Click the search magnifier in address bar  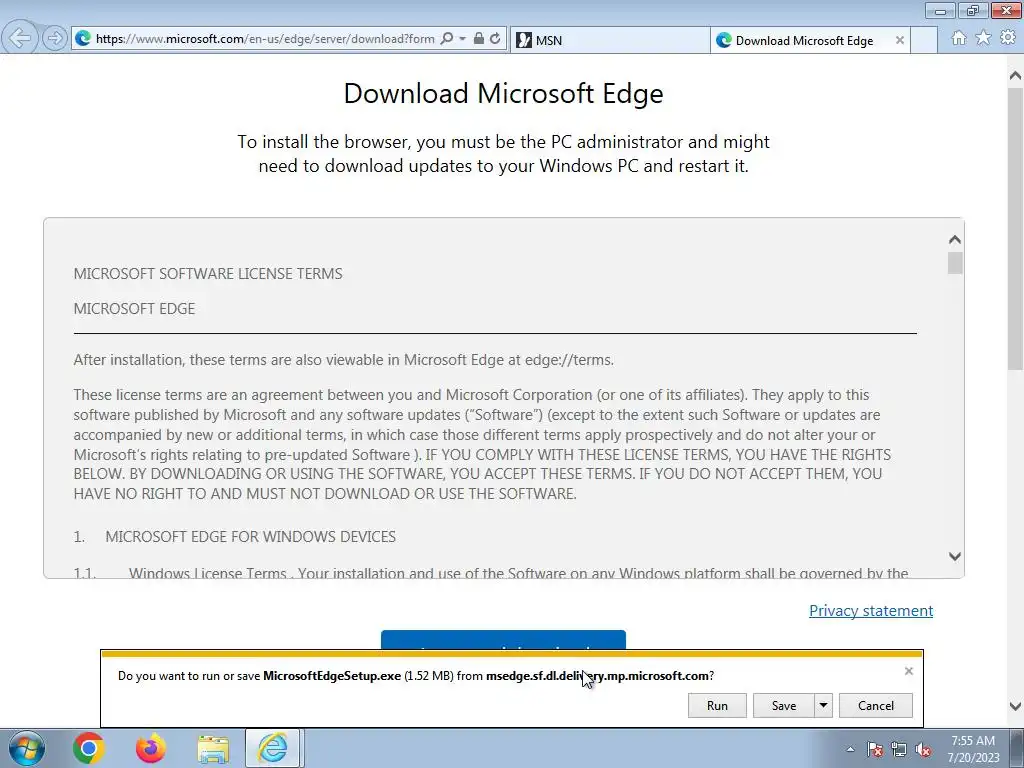click(447, 39)
